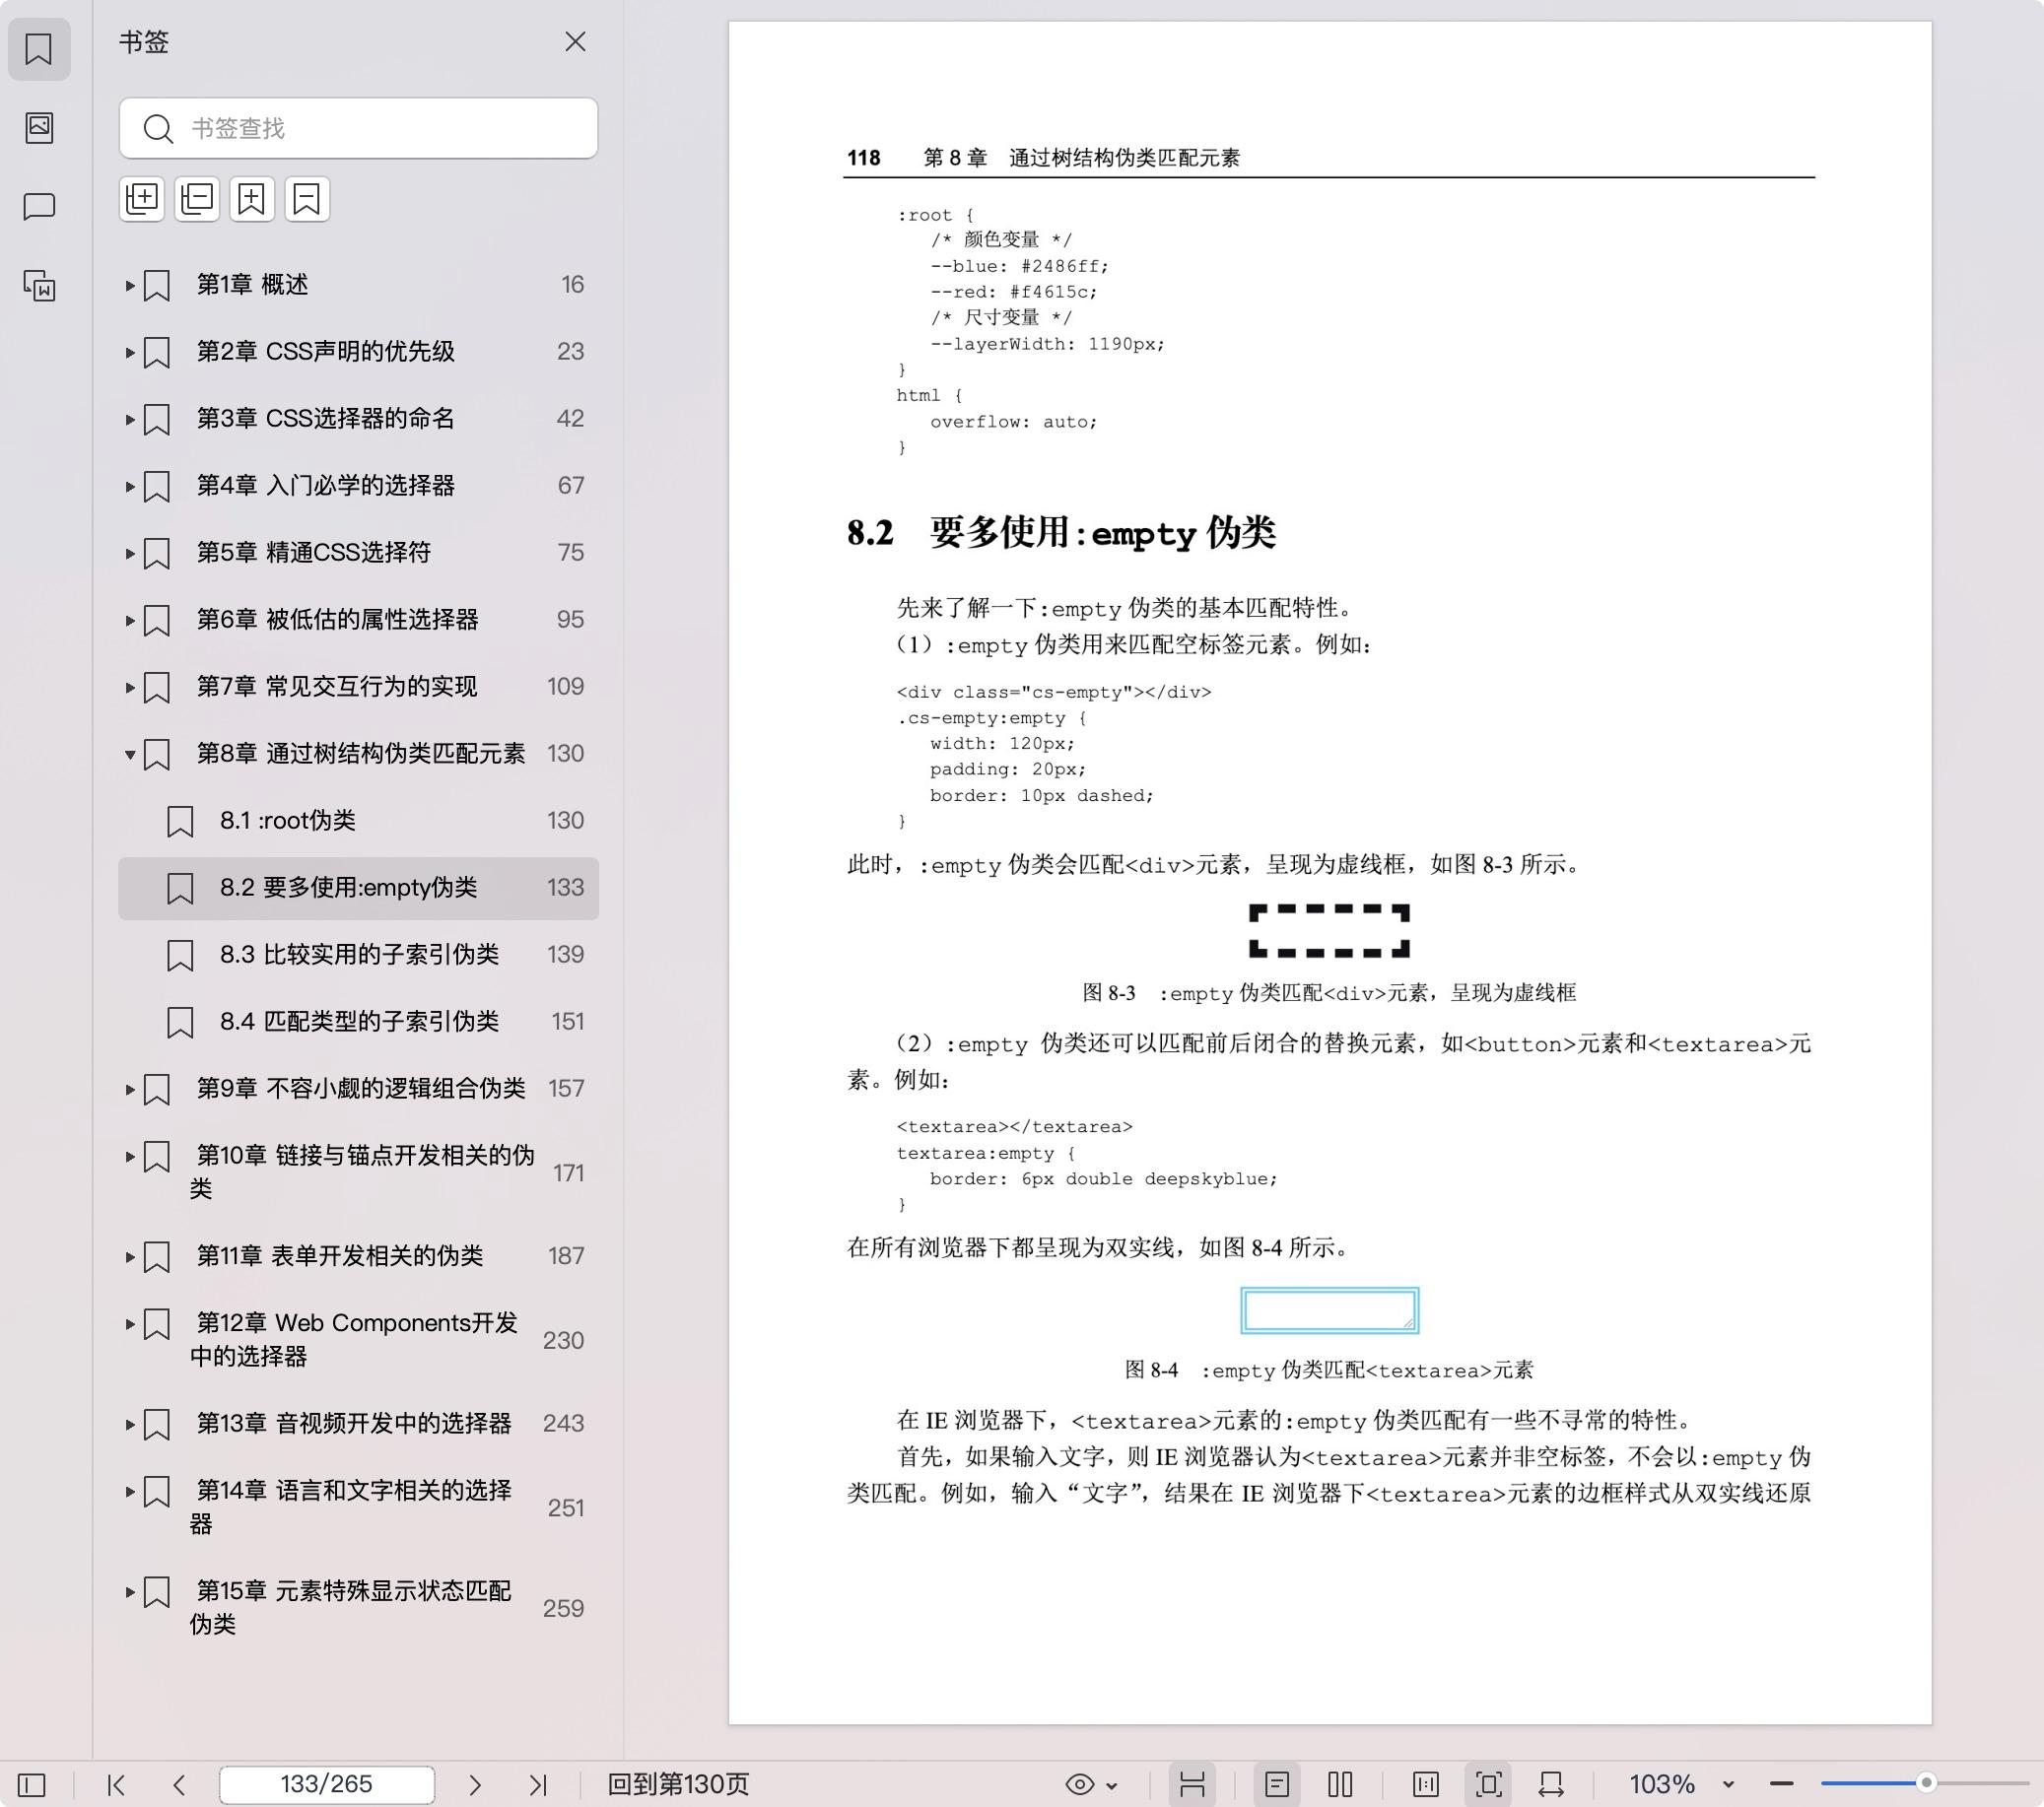Click the expand all bookmarks icon

[142, 199]
